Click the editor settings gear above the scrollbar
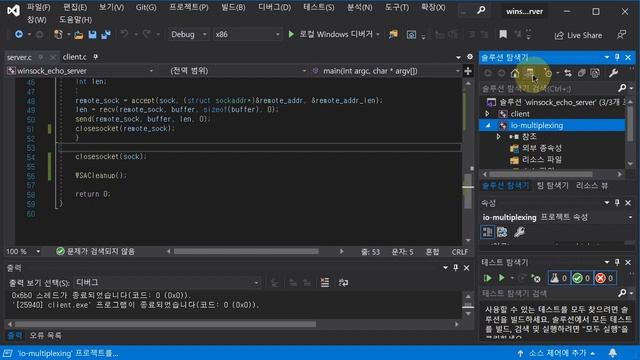 [x=470, y=57]
